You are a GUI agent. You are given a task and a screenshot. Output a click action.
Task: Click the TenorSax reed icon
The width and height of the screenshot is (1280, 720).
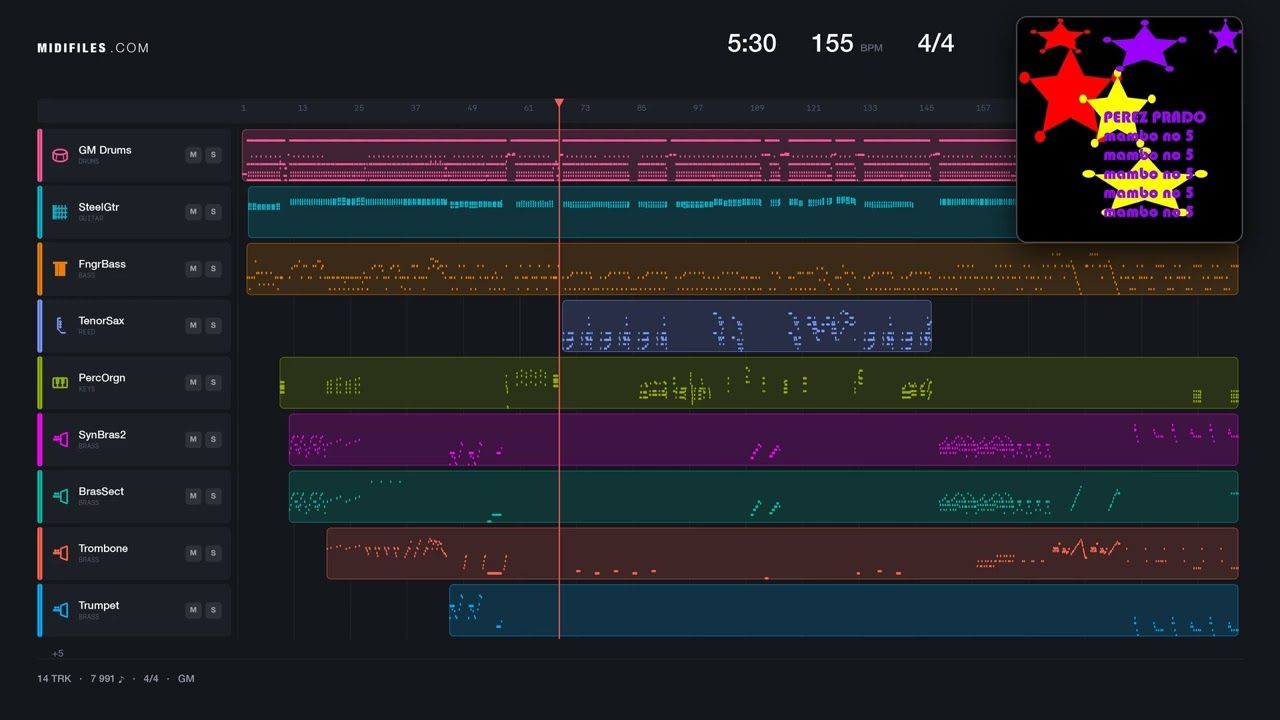click(59, 326)
